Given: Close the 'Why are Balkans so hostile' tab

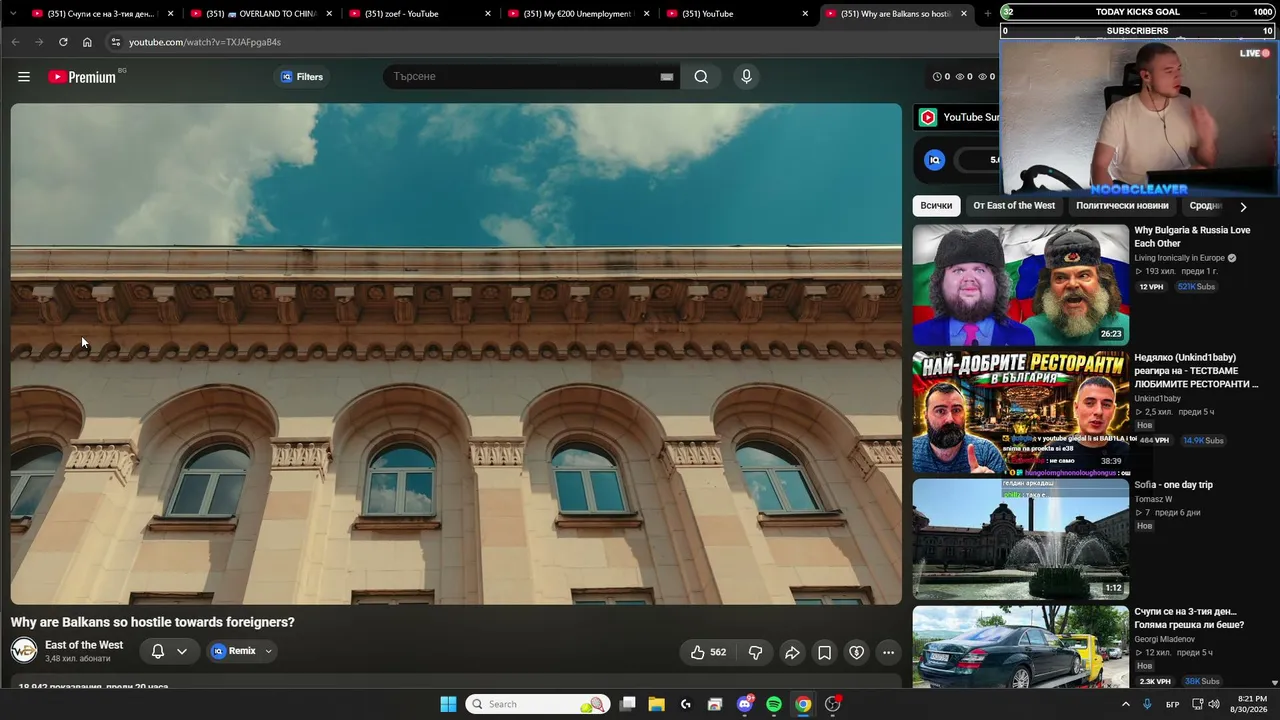Looking at the screenshot, I should point(964,14).
